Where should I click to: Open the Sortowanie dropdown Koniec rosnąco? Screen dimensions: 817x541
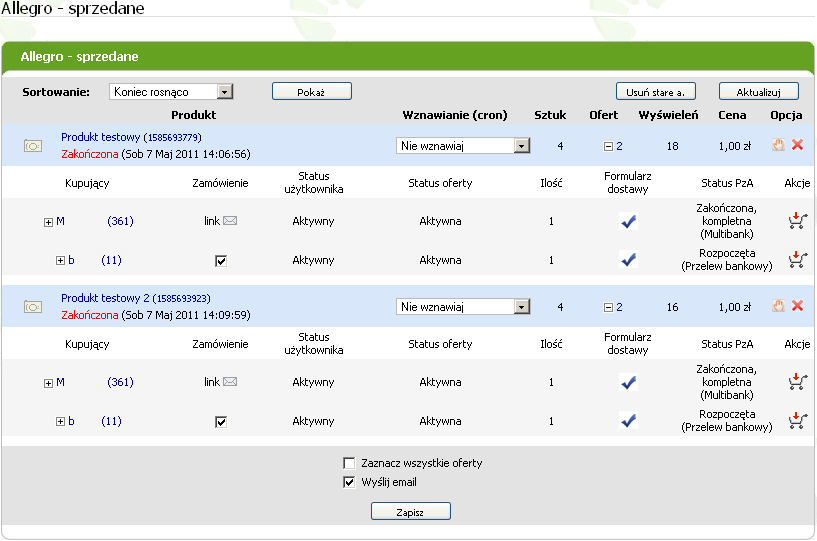(171, 92)
